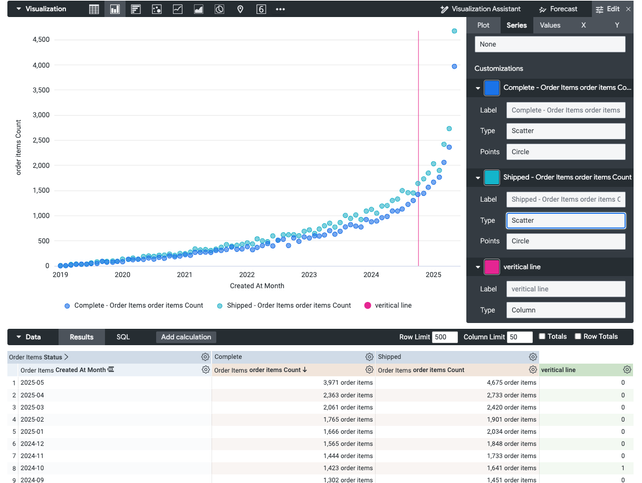Screen dimensions: 642x483
Task: Open the Complete pivot column gear menu
Action: click(369, 357)
